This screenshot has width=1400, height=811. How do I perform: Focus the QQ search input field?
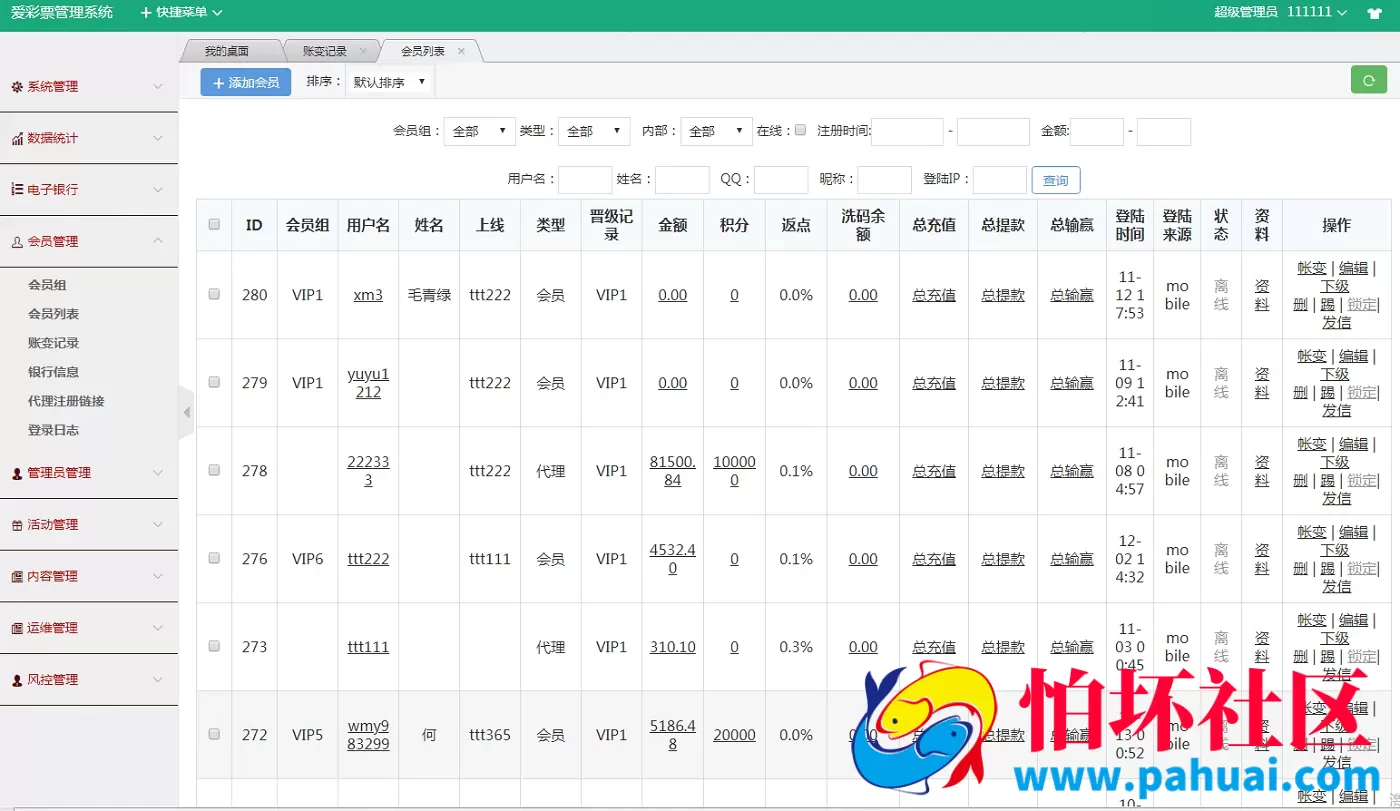781,180
